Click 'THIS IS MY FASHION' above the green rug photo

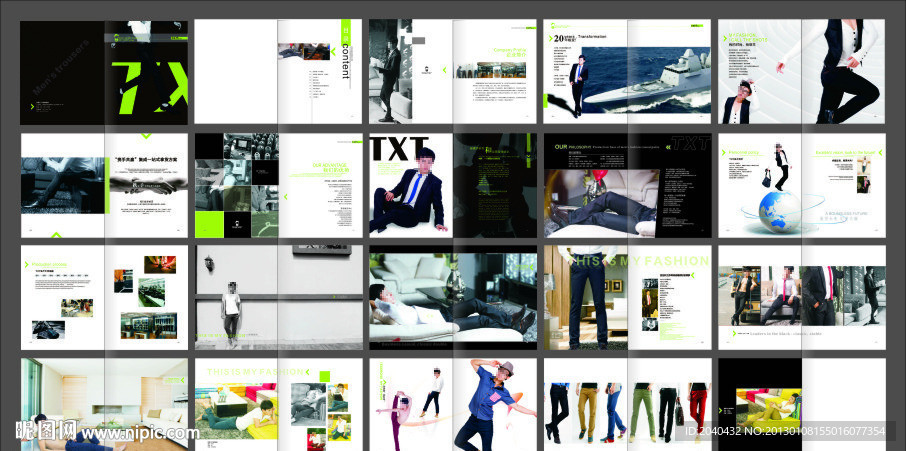[x=254, y=372]
